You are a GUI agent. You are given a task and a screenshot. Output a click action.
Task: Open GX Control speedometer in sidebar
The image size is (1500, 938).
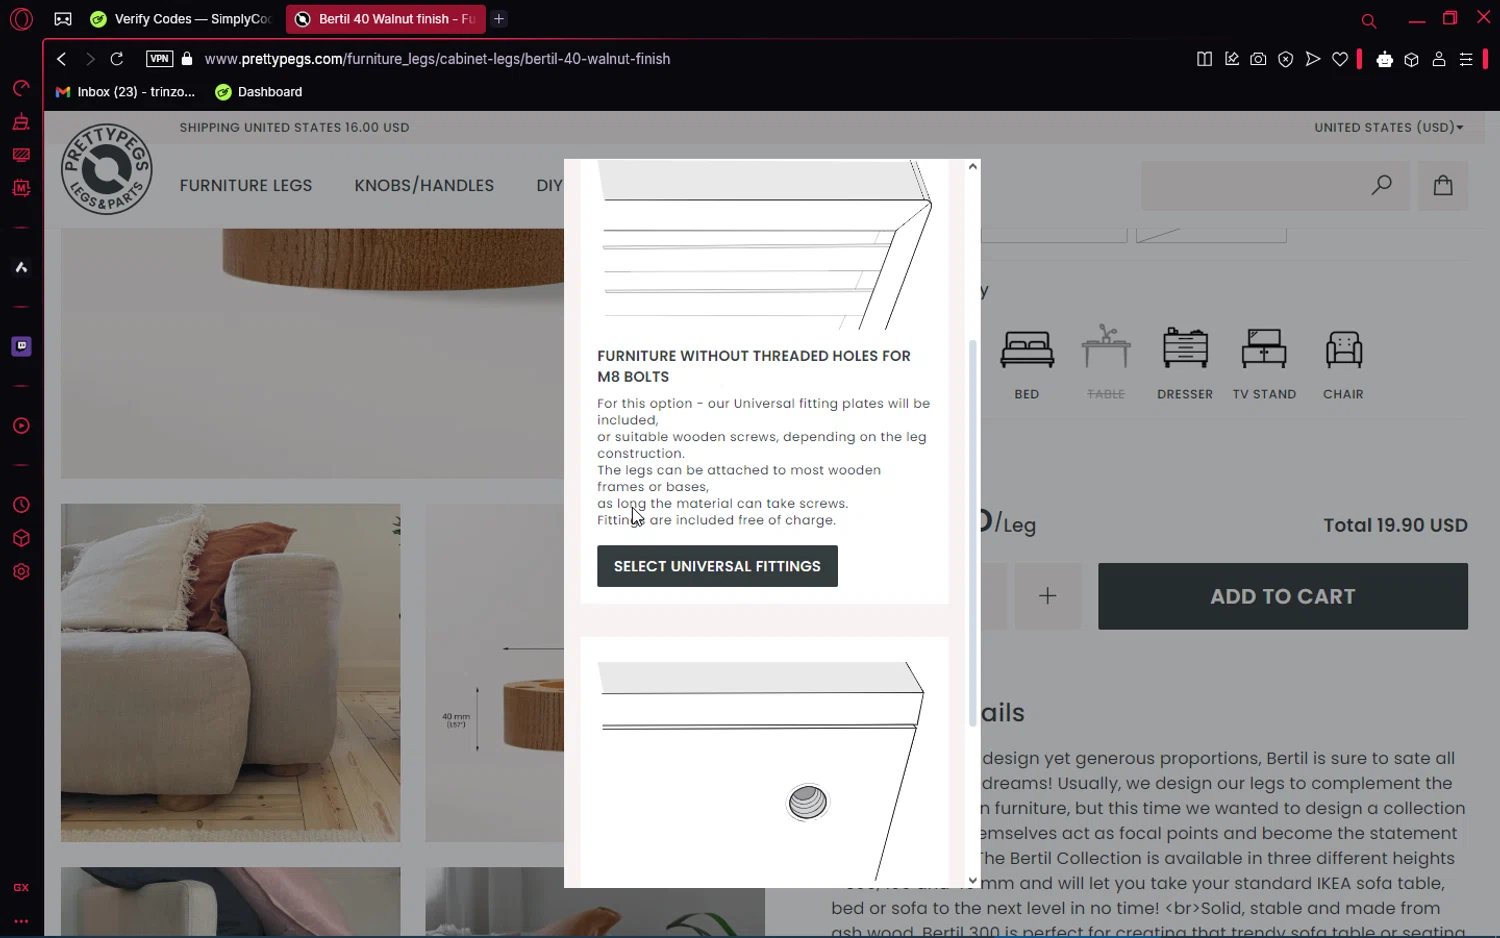coord(21,89)
